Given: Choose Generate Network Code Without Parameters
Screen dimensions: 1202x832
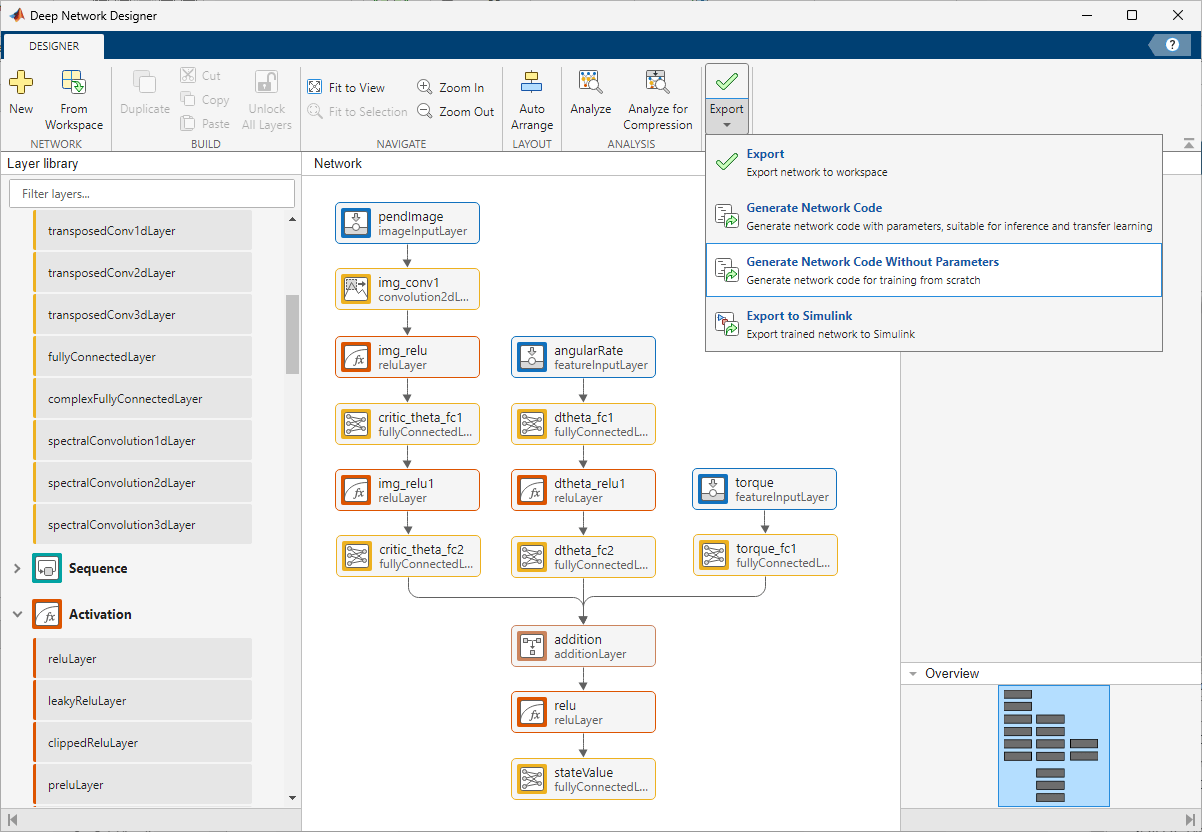Looking at the screenshot, I should (x=933, y=270).
